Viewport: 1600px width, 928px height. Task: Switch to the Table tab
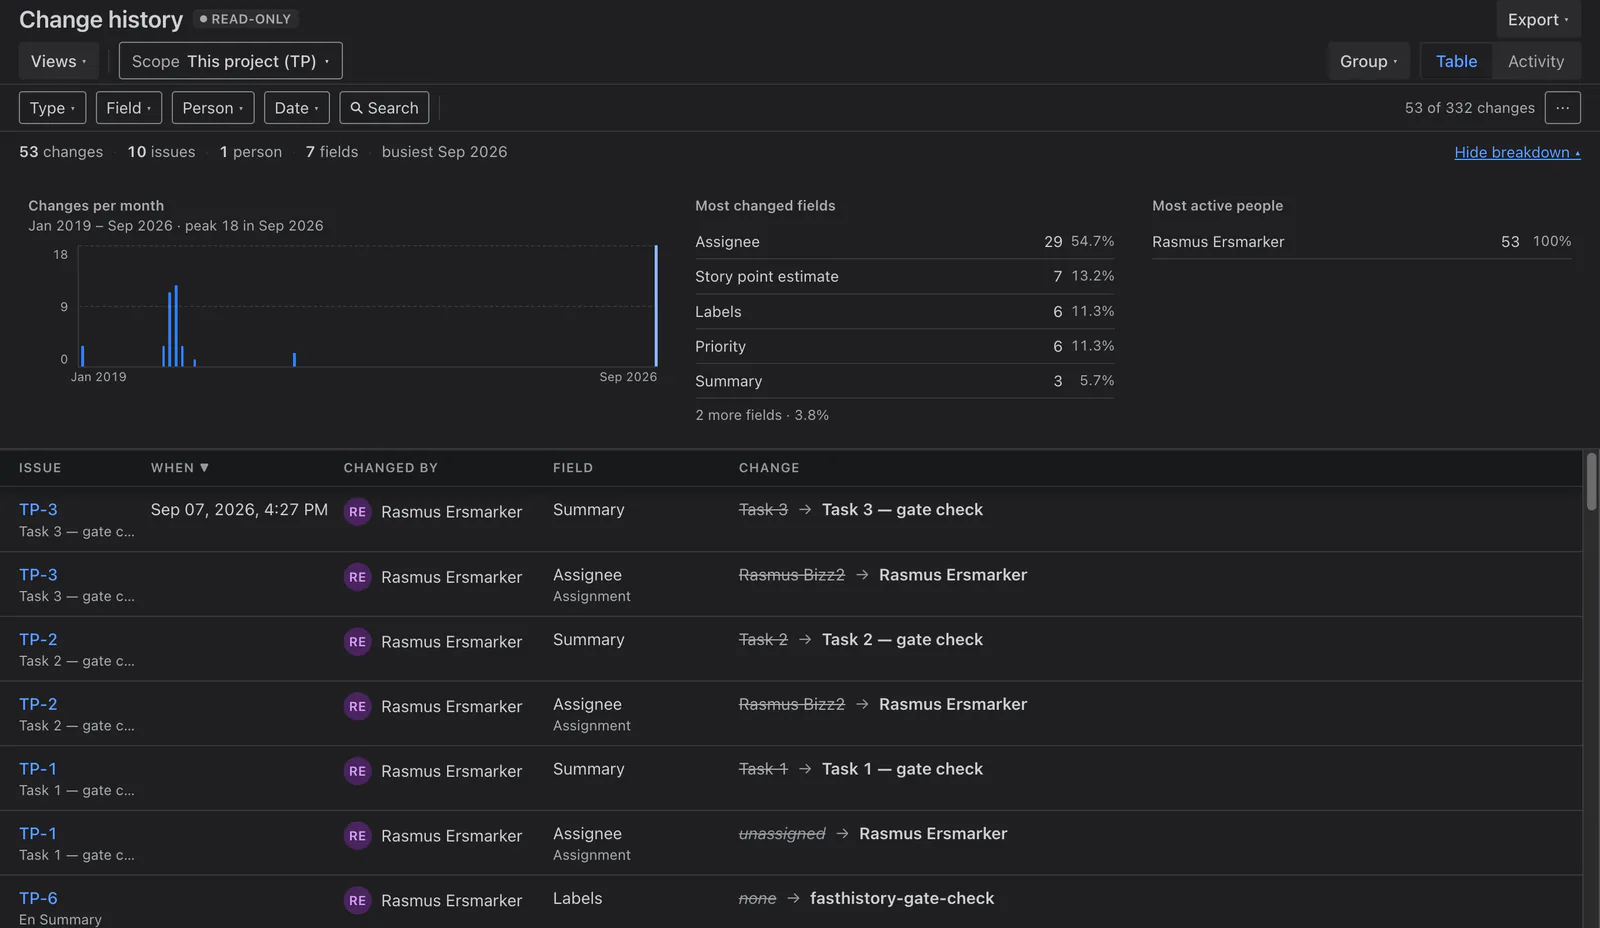click(x=1456, y=61)
